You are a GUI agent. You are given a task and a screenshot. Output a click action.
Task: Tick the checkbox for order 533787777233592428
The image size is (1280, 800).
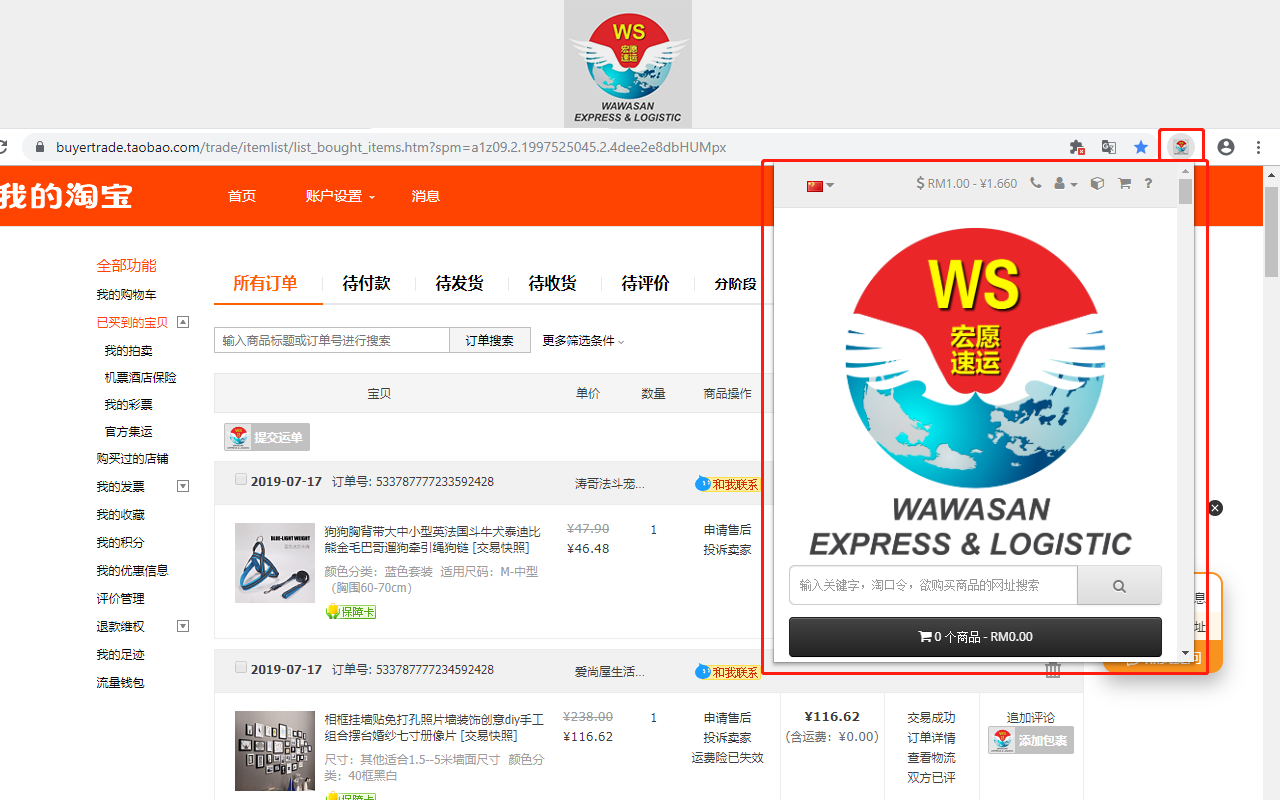click(x=241, y=480)
